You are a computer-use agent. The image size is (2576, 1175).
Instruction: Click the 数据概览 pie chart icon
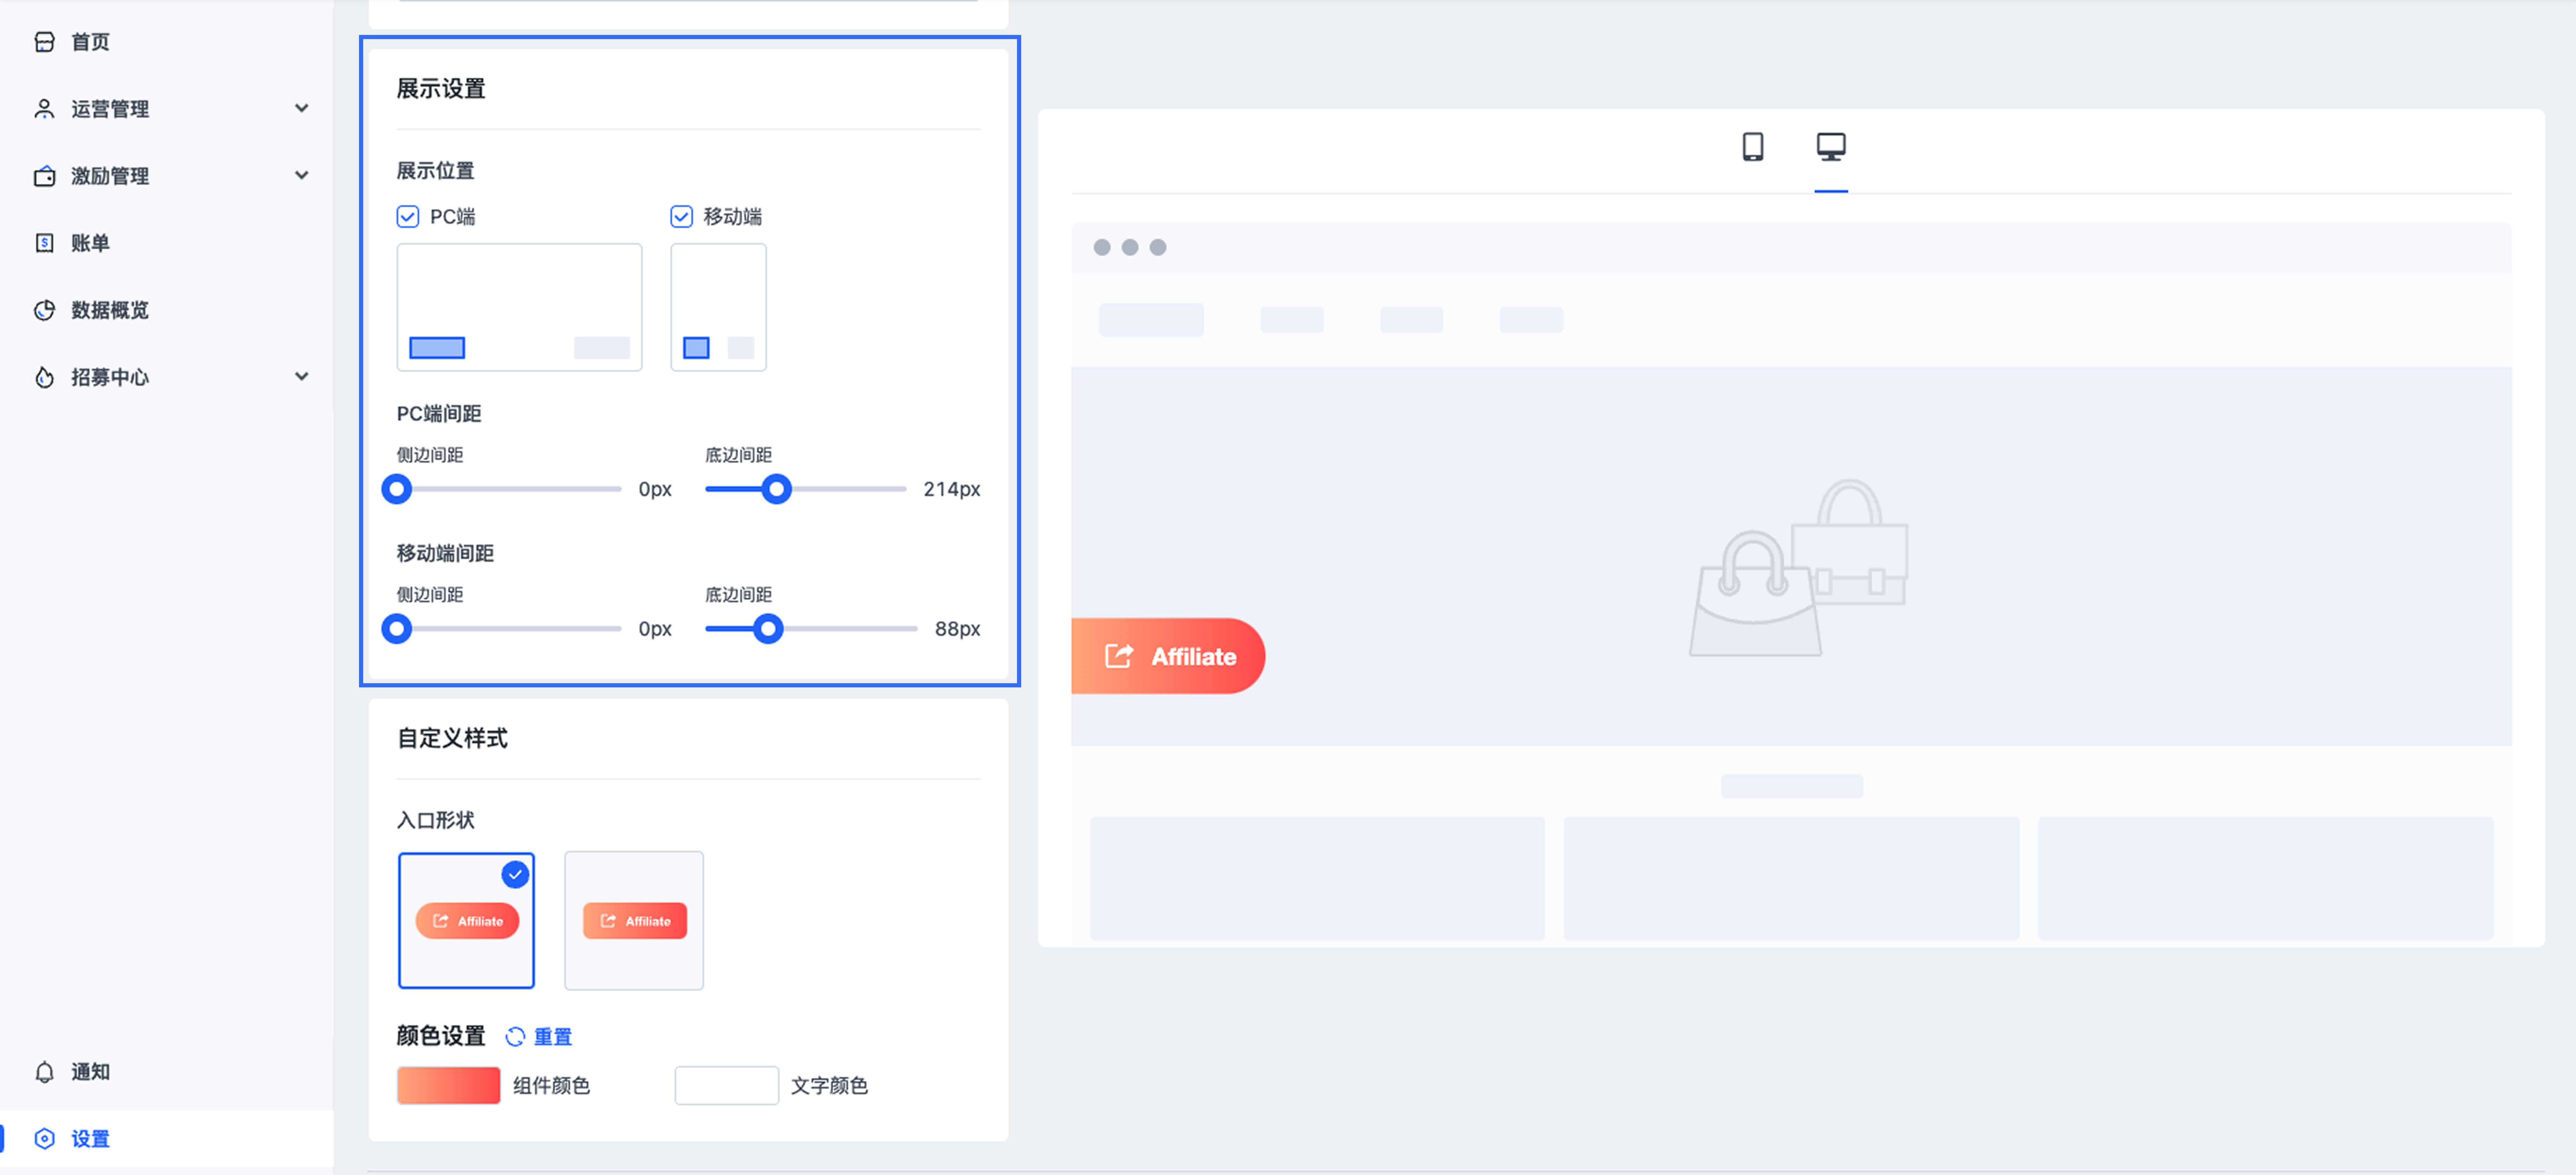tap(44, 310)
